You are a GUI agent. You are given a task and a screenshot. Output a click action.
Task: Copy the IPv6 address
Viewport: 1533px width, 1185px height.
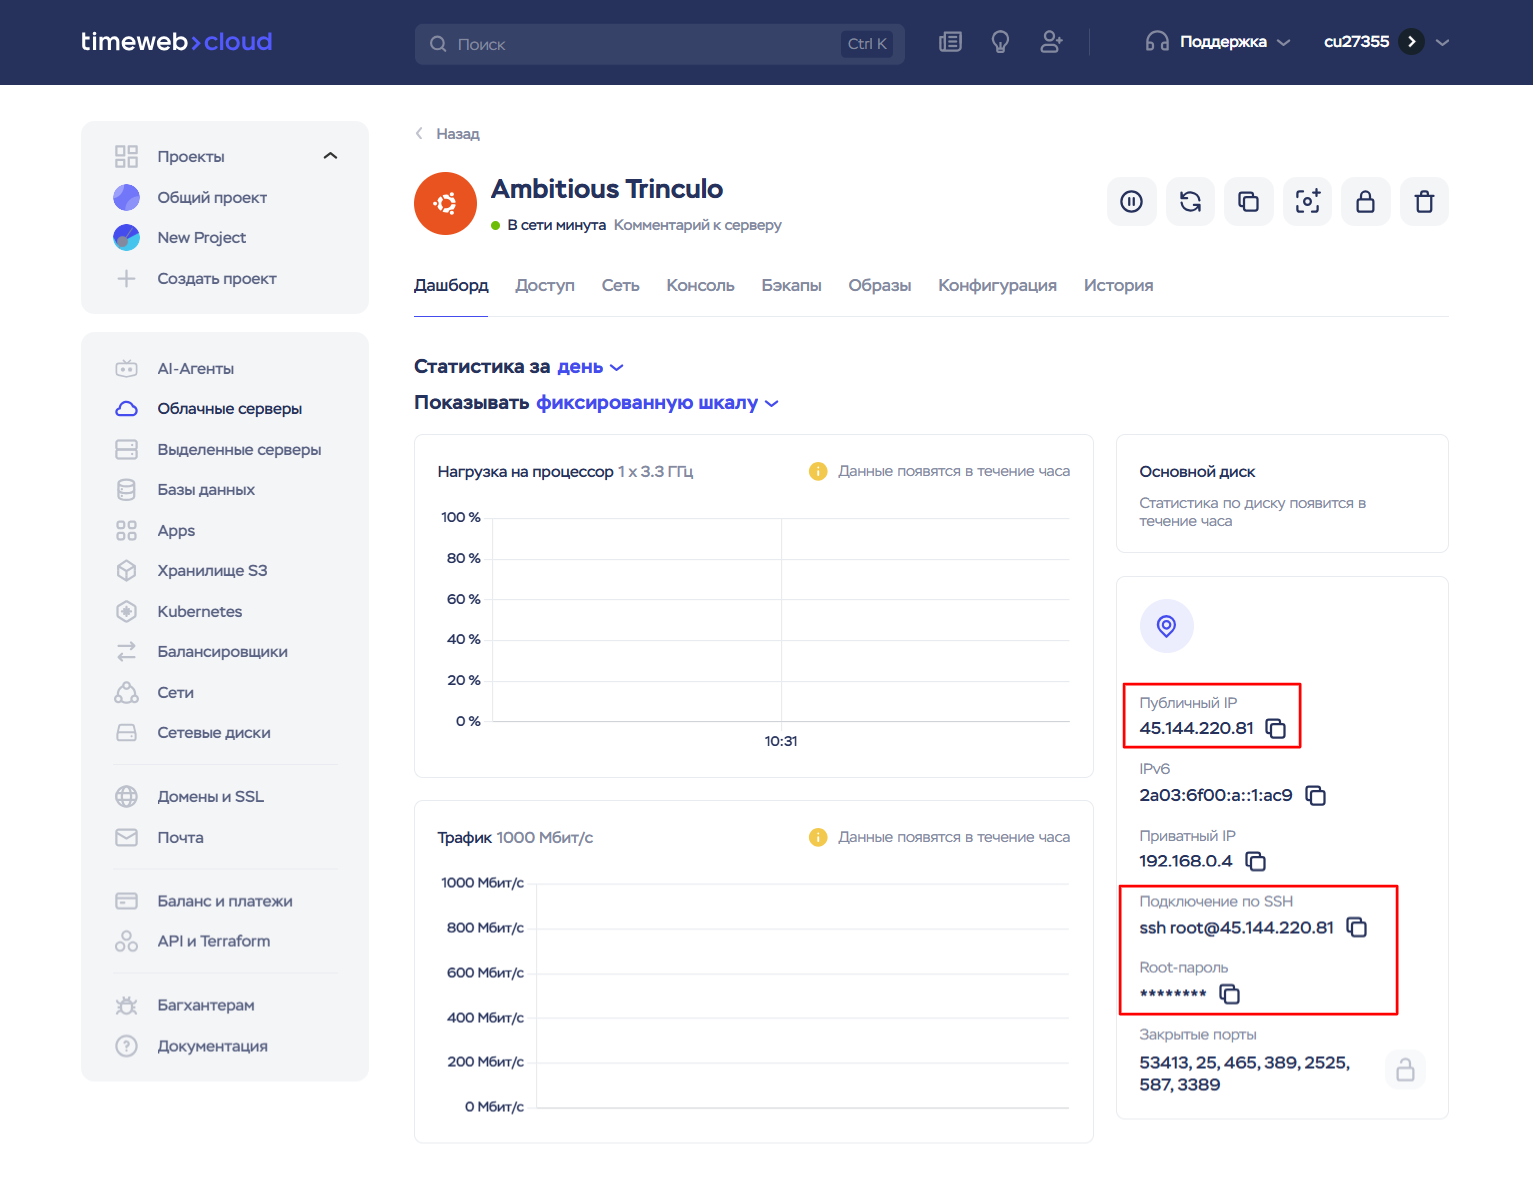coord(1316,795)
